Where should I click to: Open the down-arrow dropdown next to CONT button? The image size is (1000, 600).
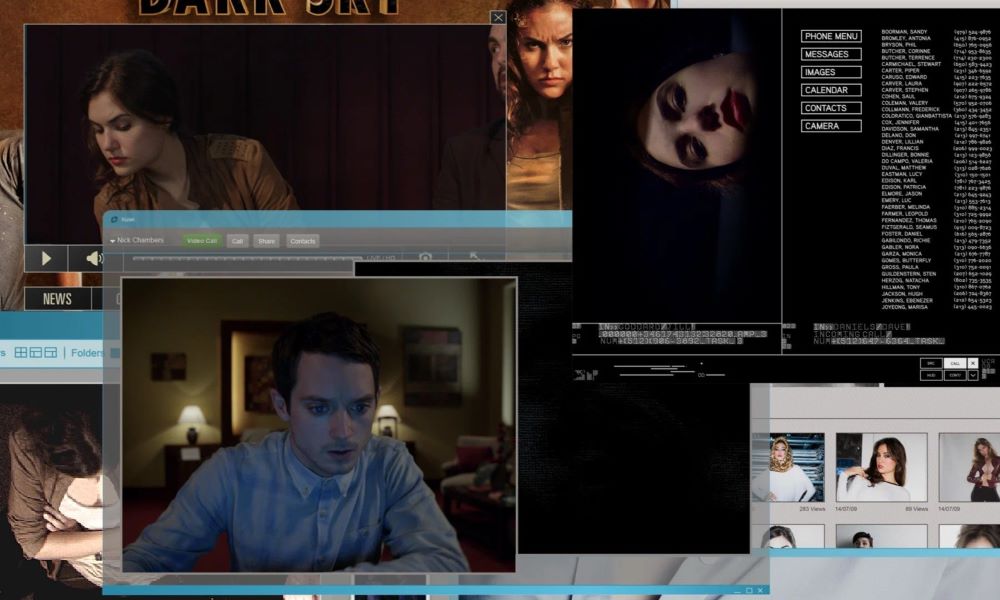(x=973, y=375)
